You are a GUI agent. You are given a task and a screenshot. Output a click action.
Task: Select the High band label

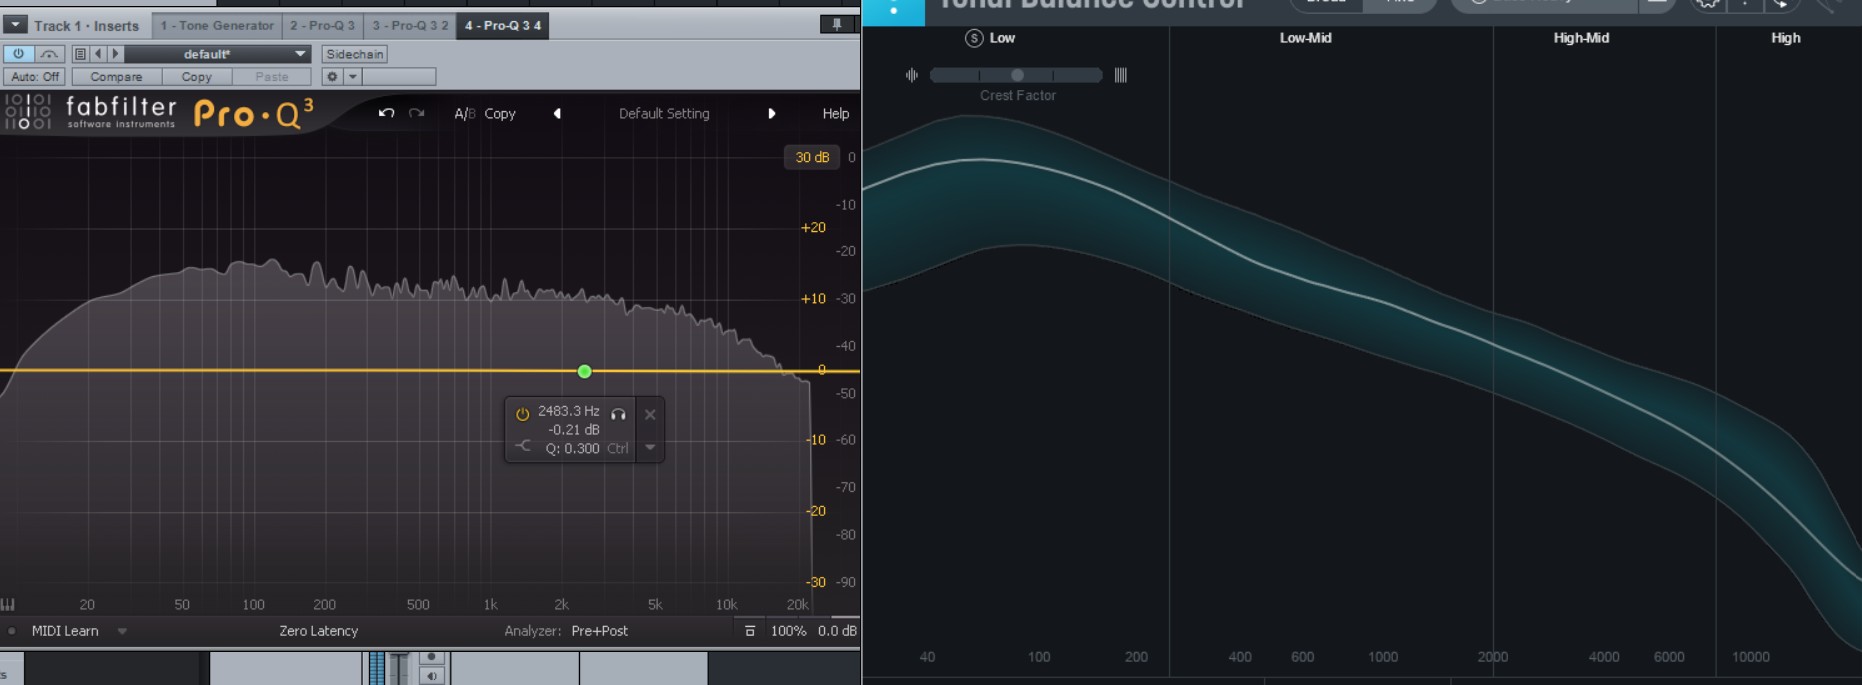pos(1785,38)
